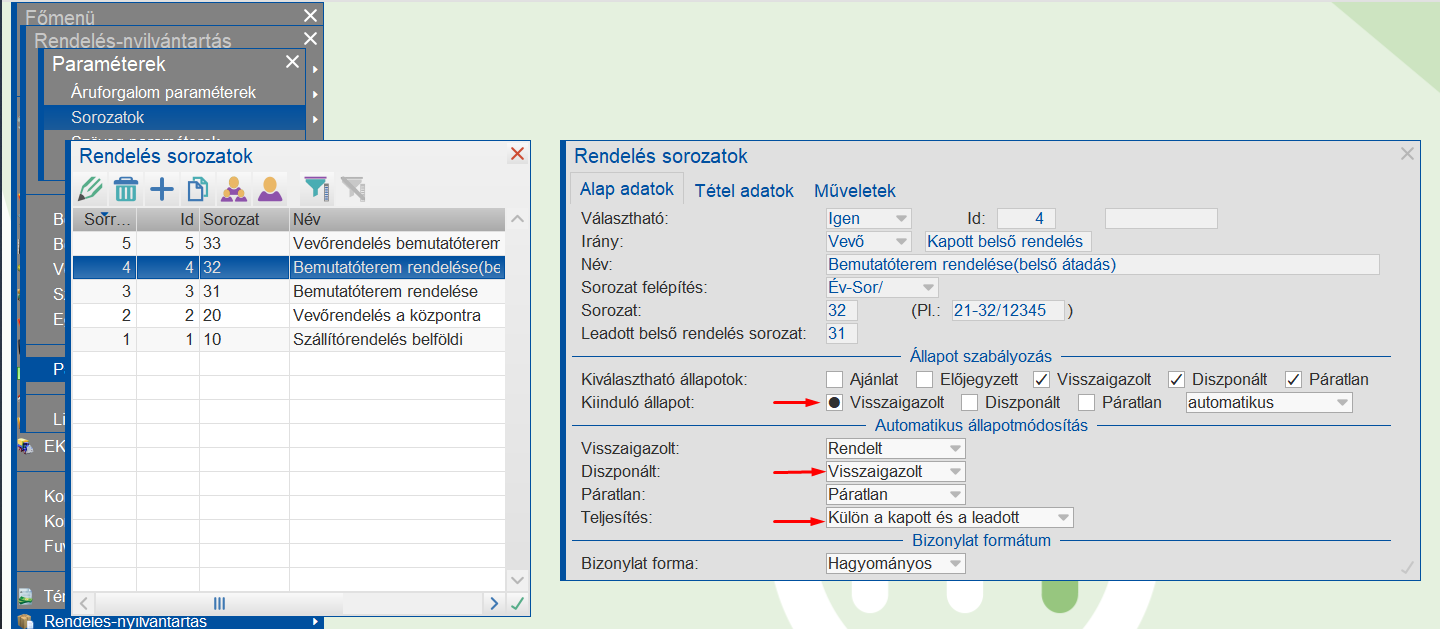Image resolution: width=1440 pixels, height=629 pixels.
Task: Uncheck Visszaigazolt in selectable states
Action: coord(1042,379)
